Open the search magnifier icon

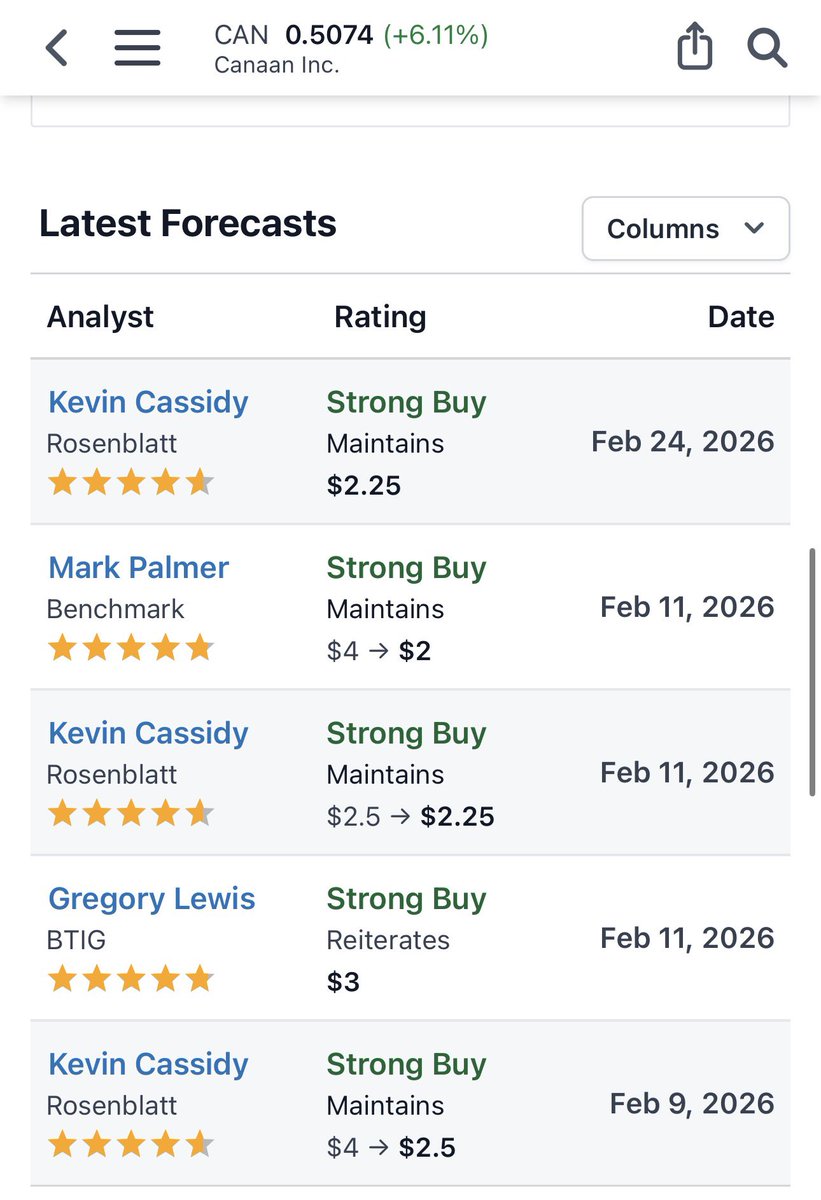click(x=767, y=47)
